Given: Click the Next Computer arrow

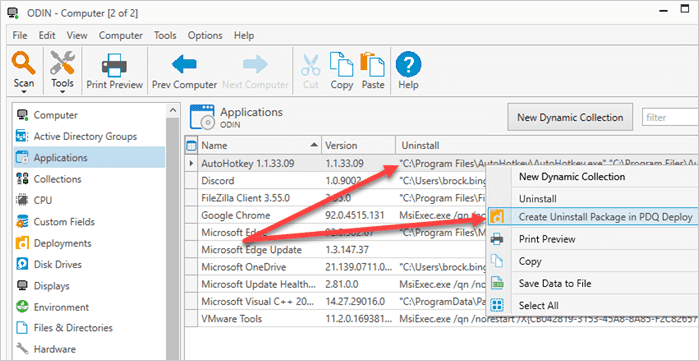Looking at the screenshot, I should [x=255, y=65].
